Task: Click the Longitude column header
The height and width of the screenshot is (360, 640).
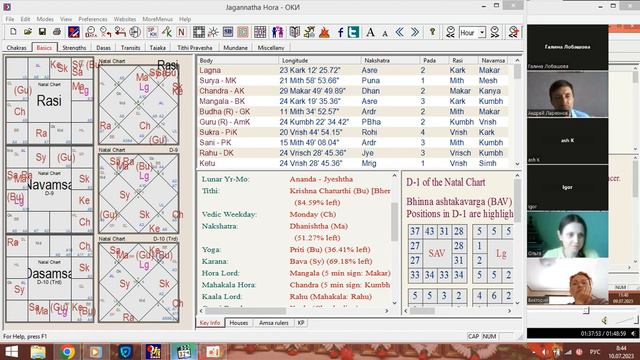Action: (x=320, y=60)
